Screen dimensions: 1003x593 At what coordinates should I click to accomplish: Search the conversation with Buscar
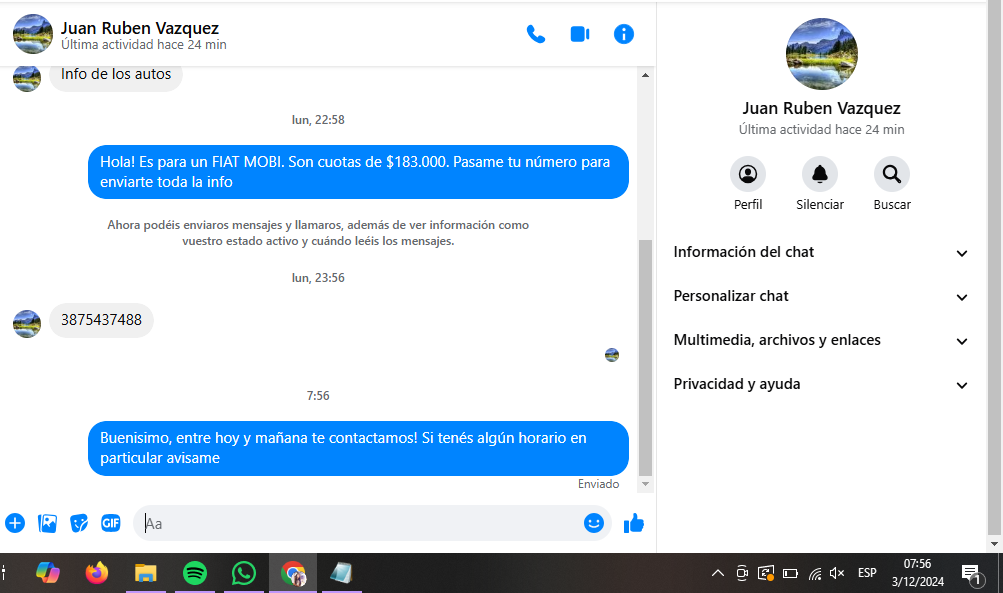pyautogui.click(x=892, y=175)
